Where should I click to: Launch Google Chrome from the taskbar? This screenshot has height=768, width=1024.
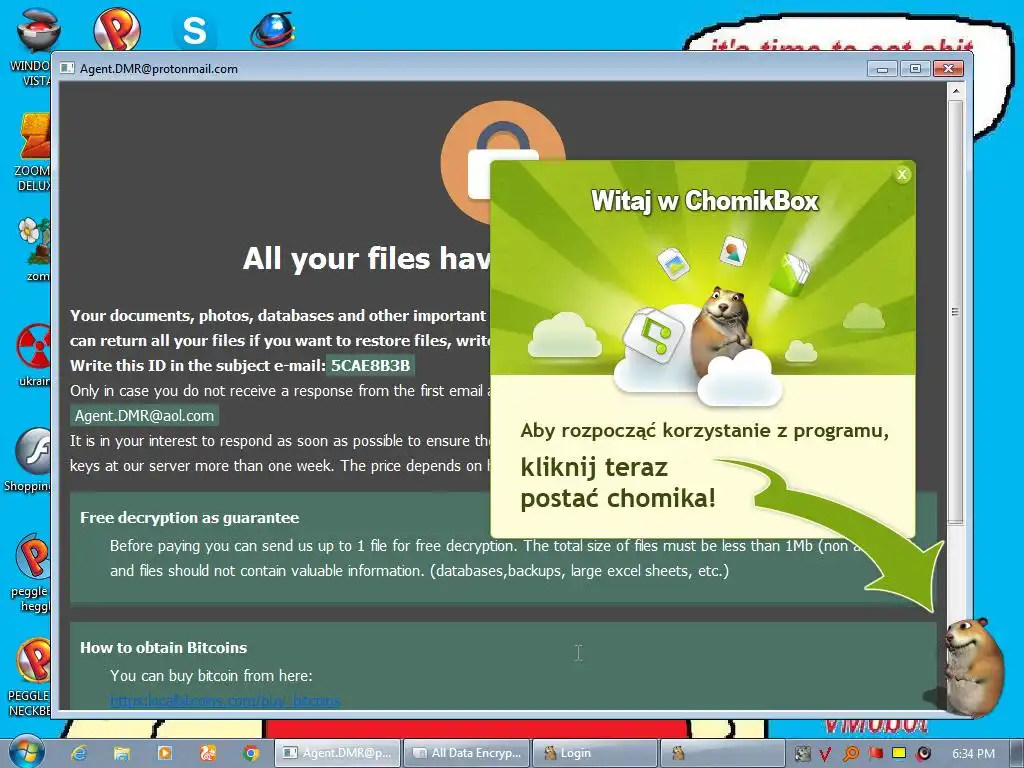point(251,753)
